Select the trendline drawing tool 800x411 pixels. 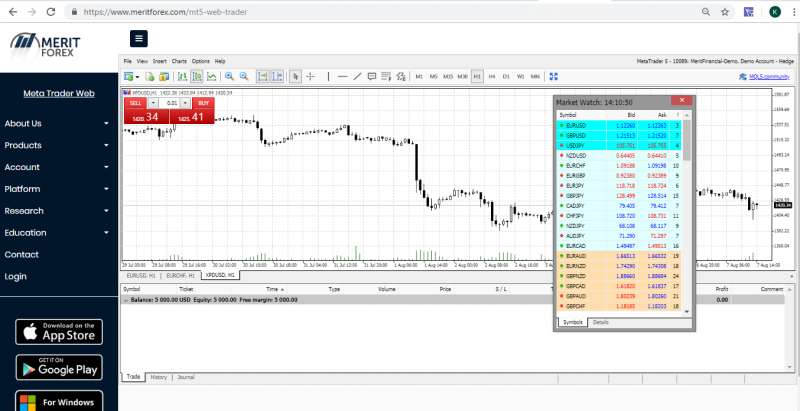(x=357, y=76)
